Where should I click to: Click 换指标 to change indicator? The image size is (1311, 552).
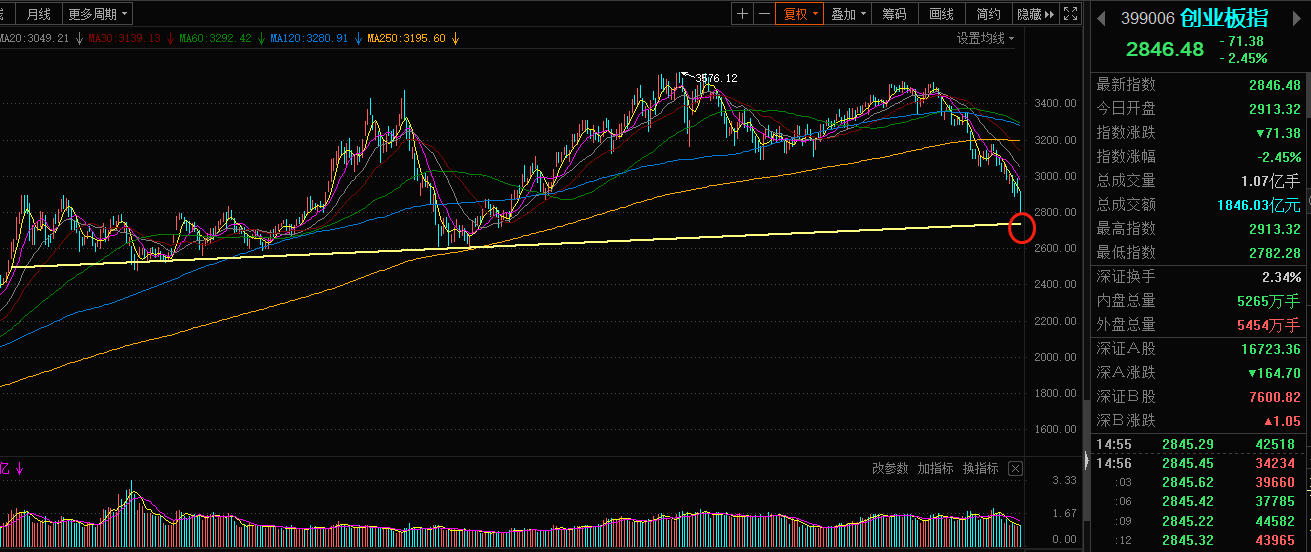coord(980,468)
